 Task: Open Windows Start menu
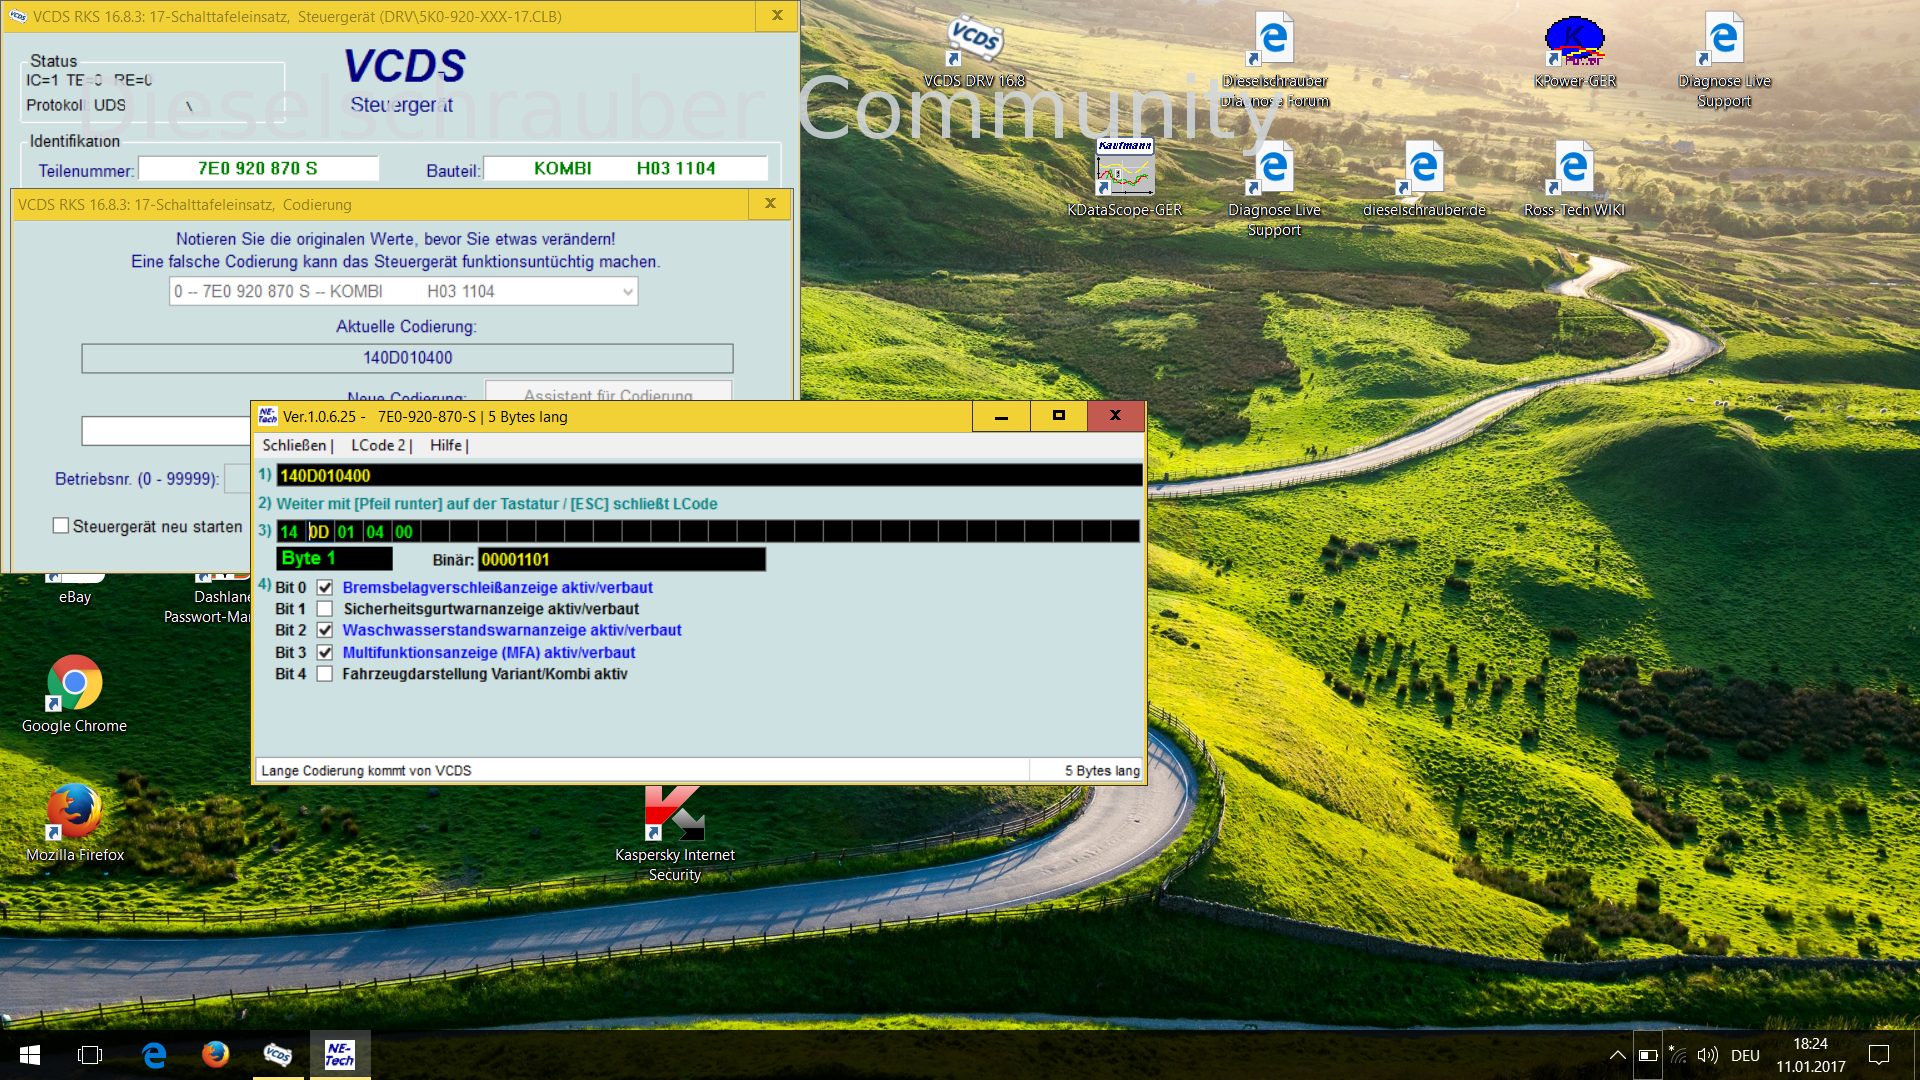click(30, 1055)
